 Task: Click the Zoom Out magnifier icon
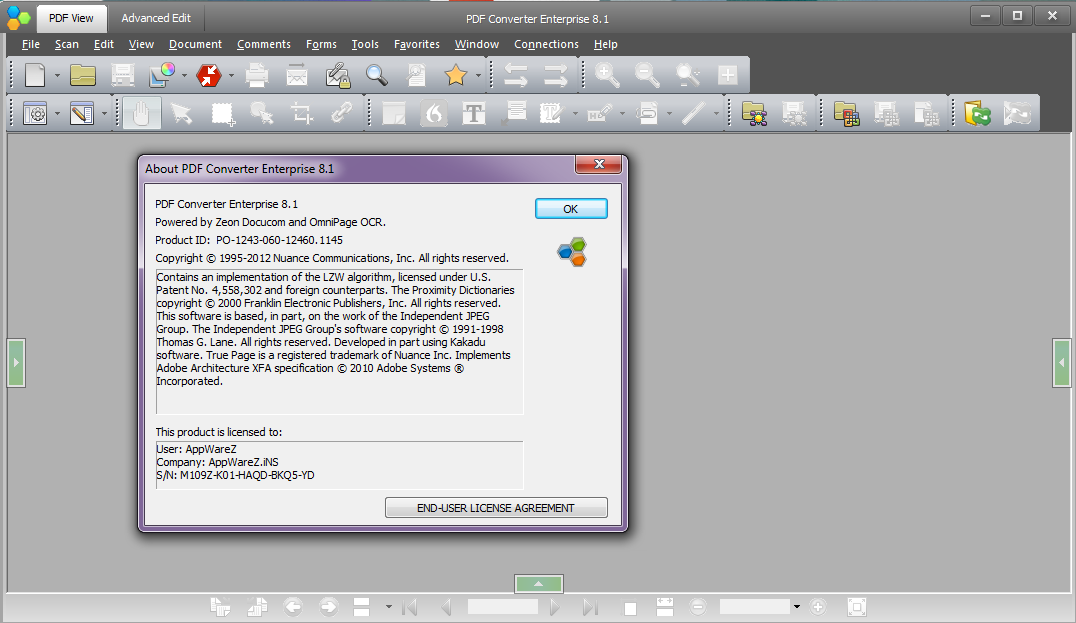[646, 75]
